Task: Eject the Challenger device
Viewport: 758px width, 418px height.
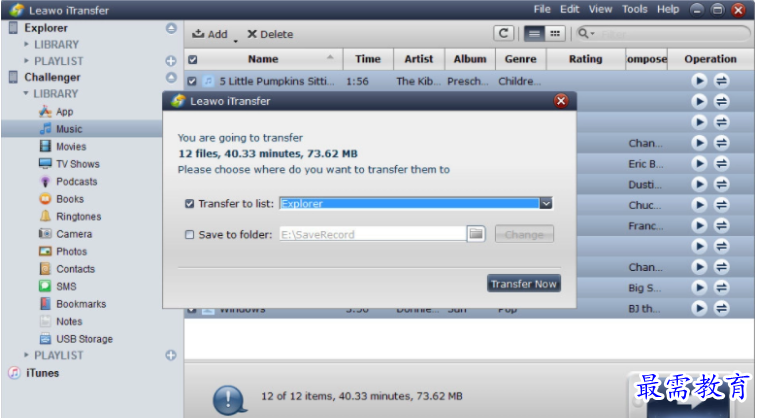Action: coord(171,77)
